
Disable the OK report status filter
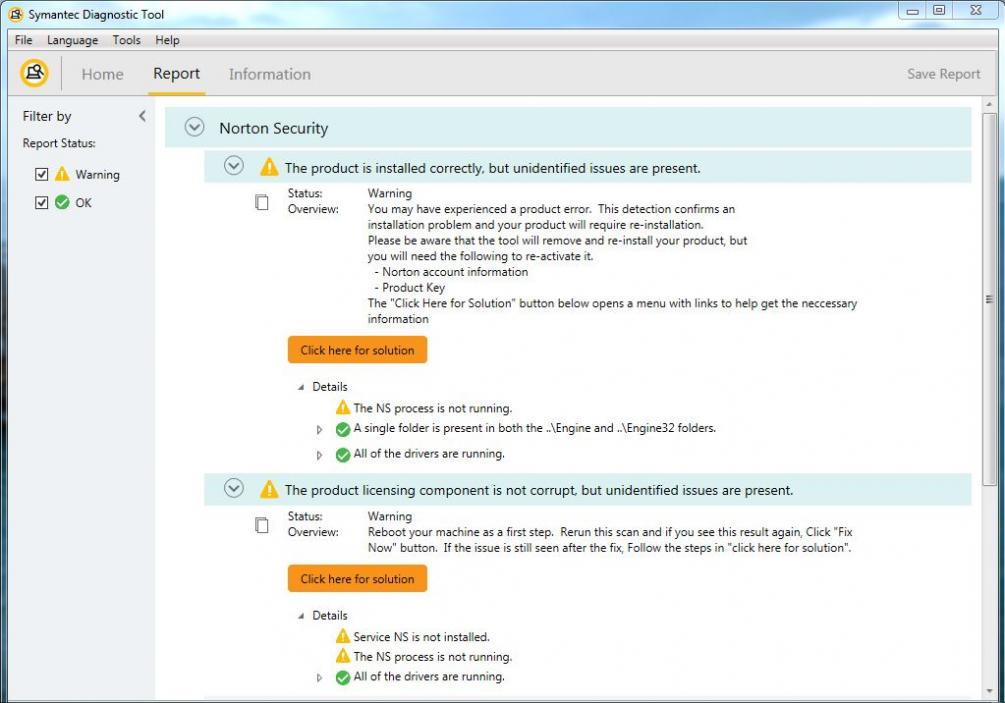[x=41, y=202]
